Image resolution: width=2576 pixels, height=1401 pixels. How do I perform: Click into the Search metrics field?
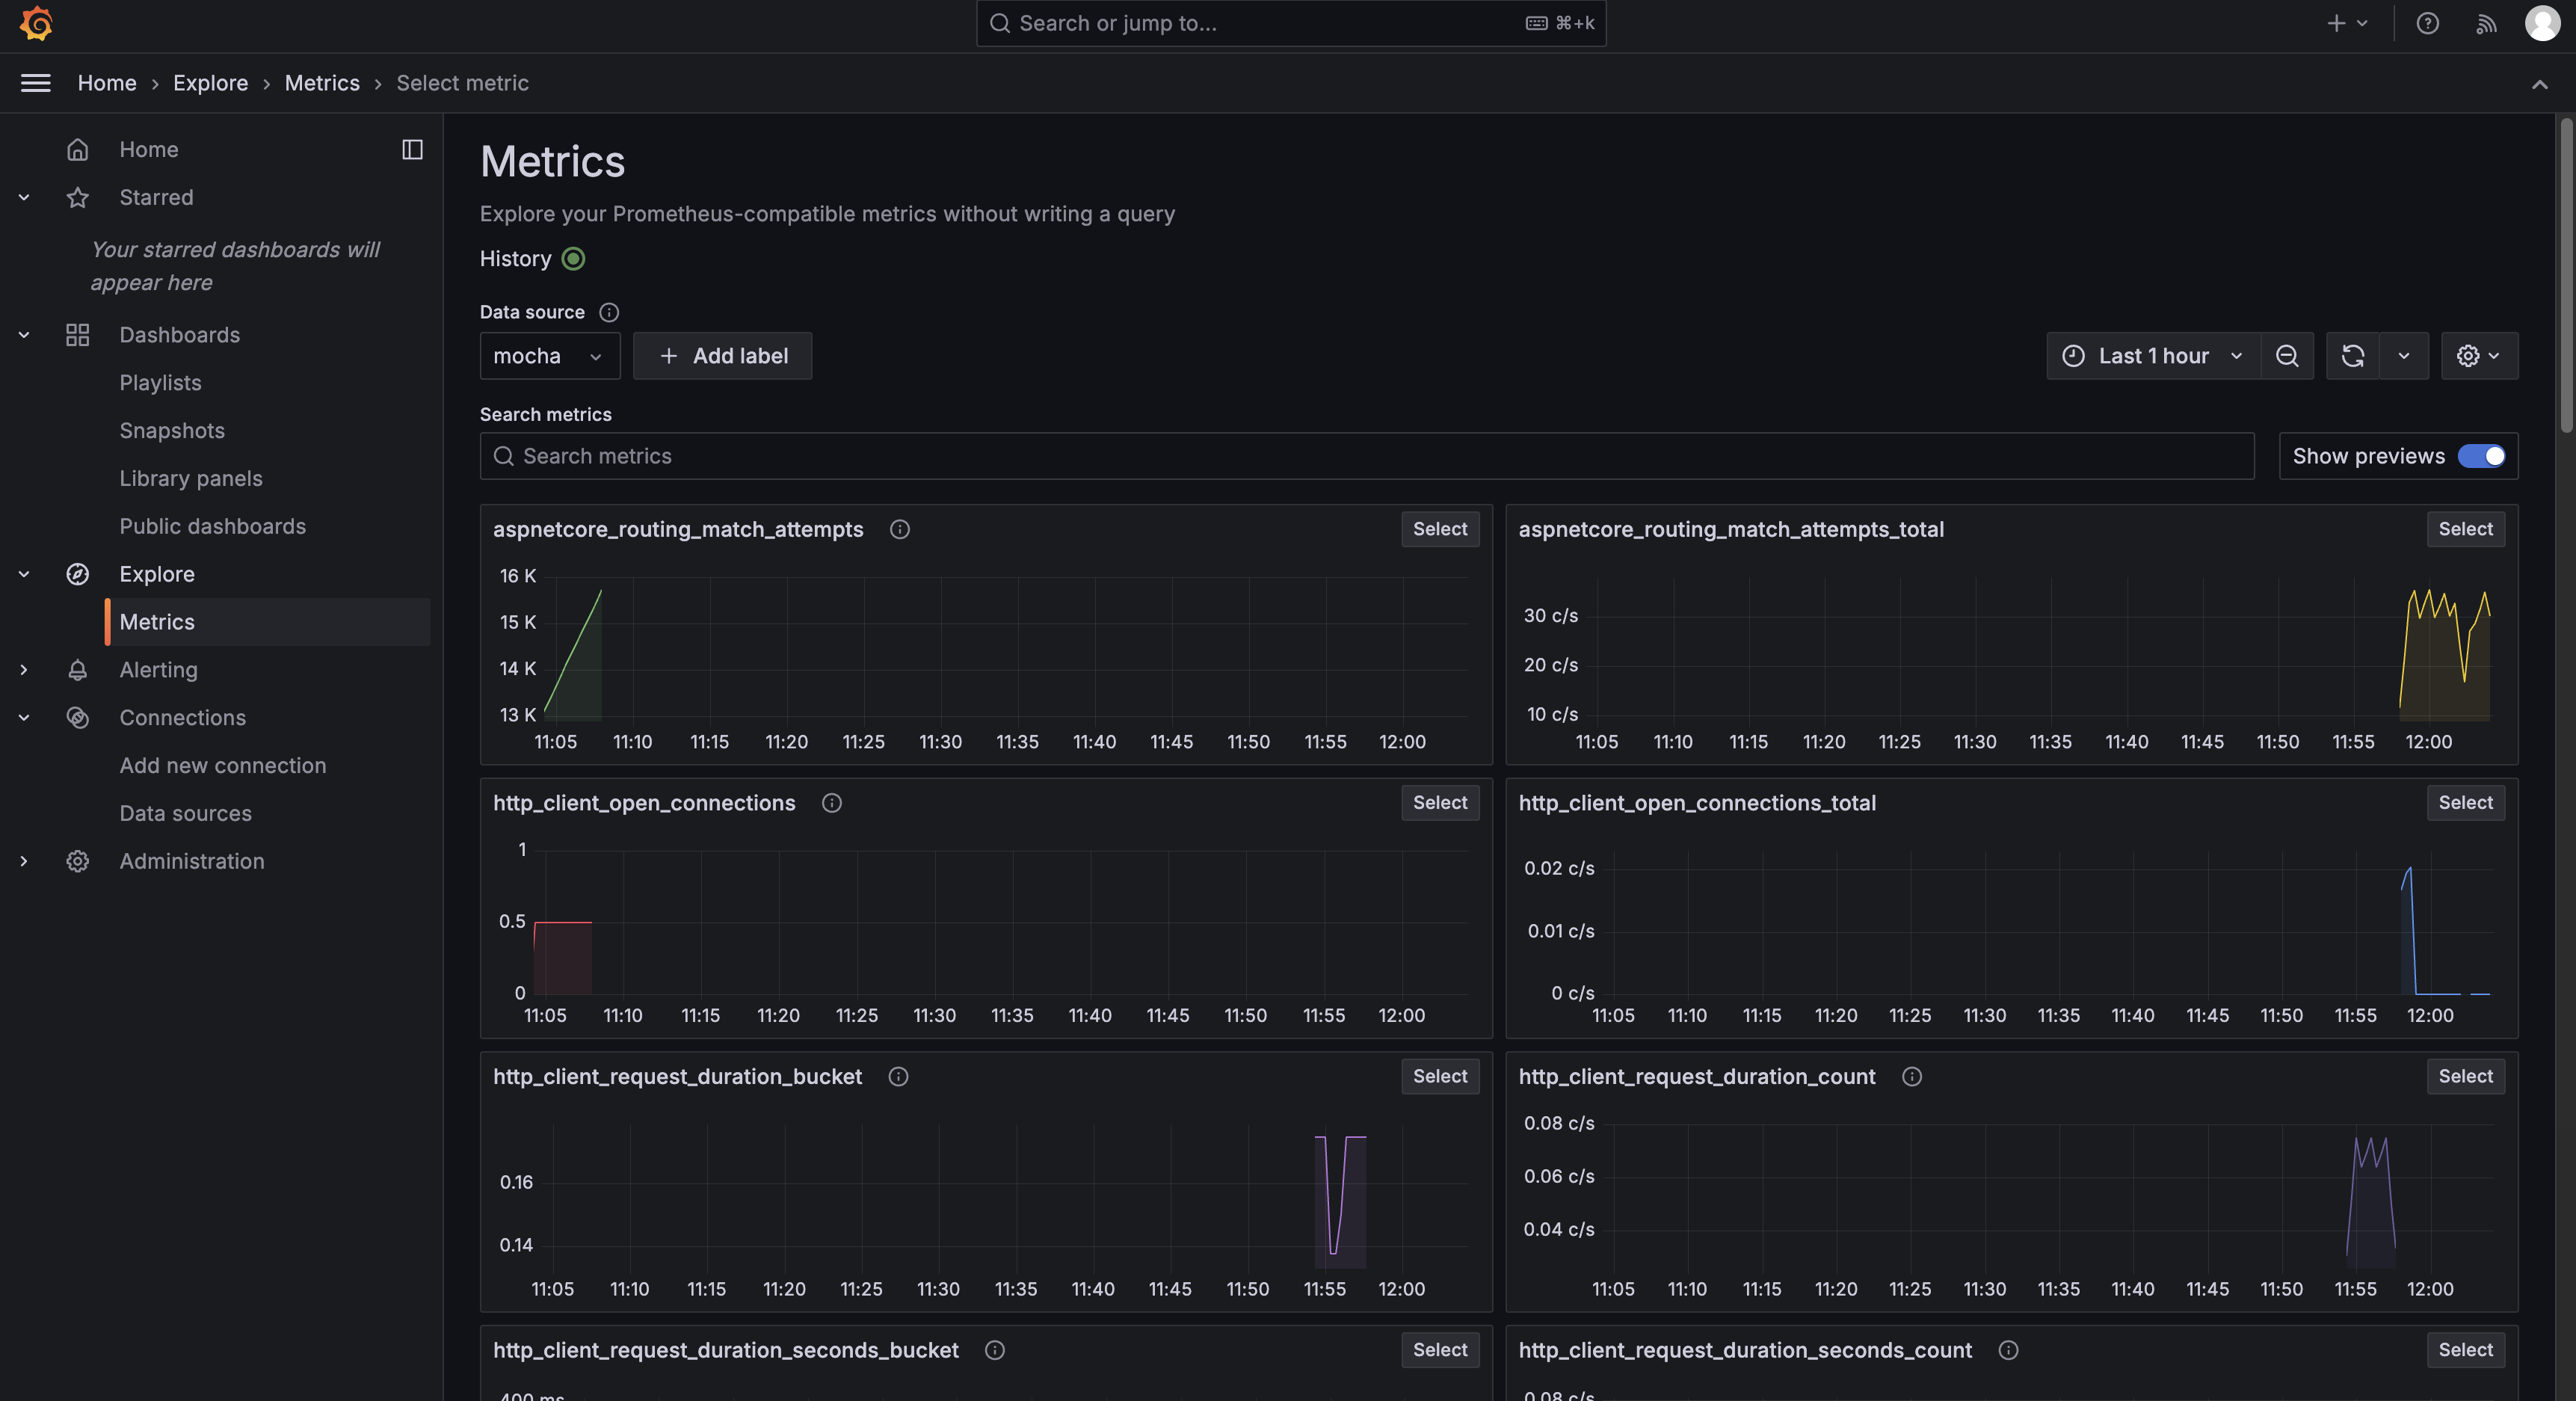point(1366,456)
